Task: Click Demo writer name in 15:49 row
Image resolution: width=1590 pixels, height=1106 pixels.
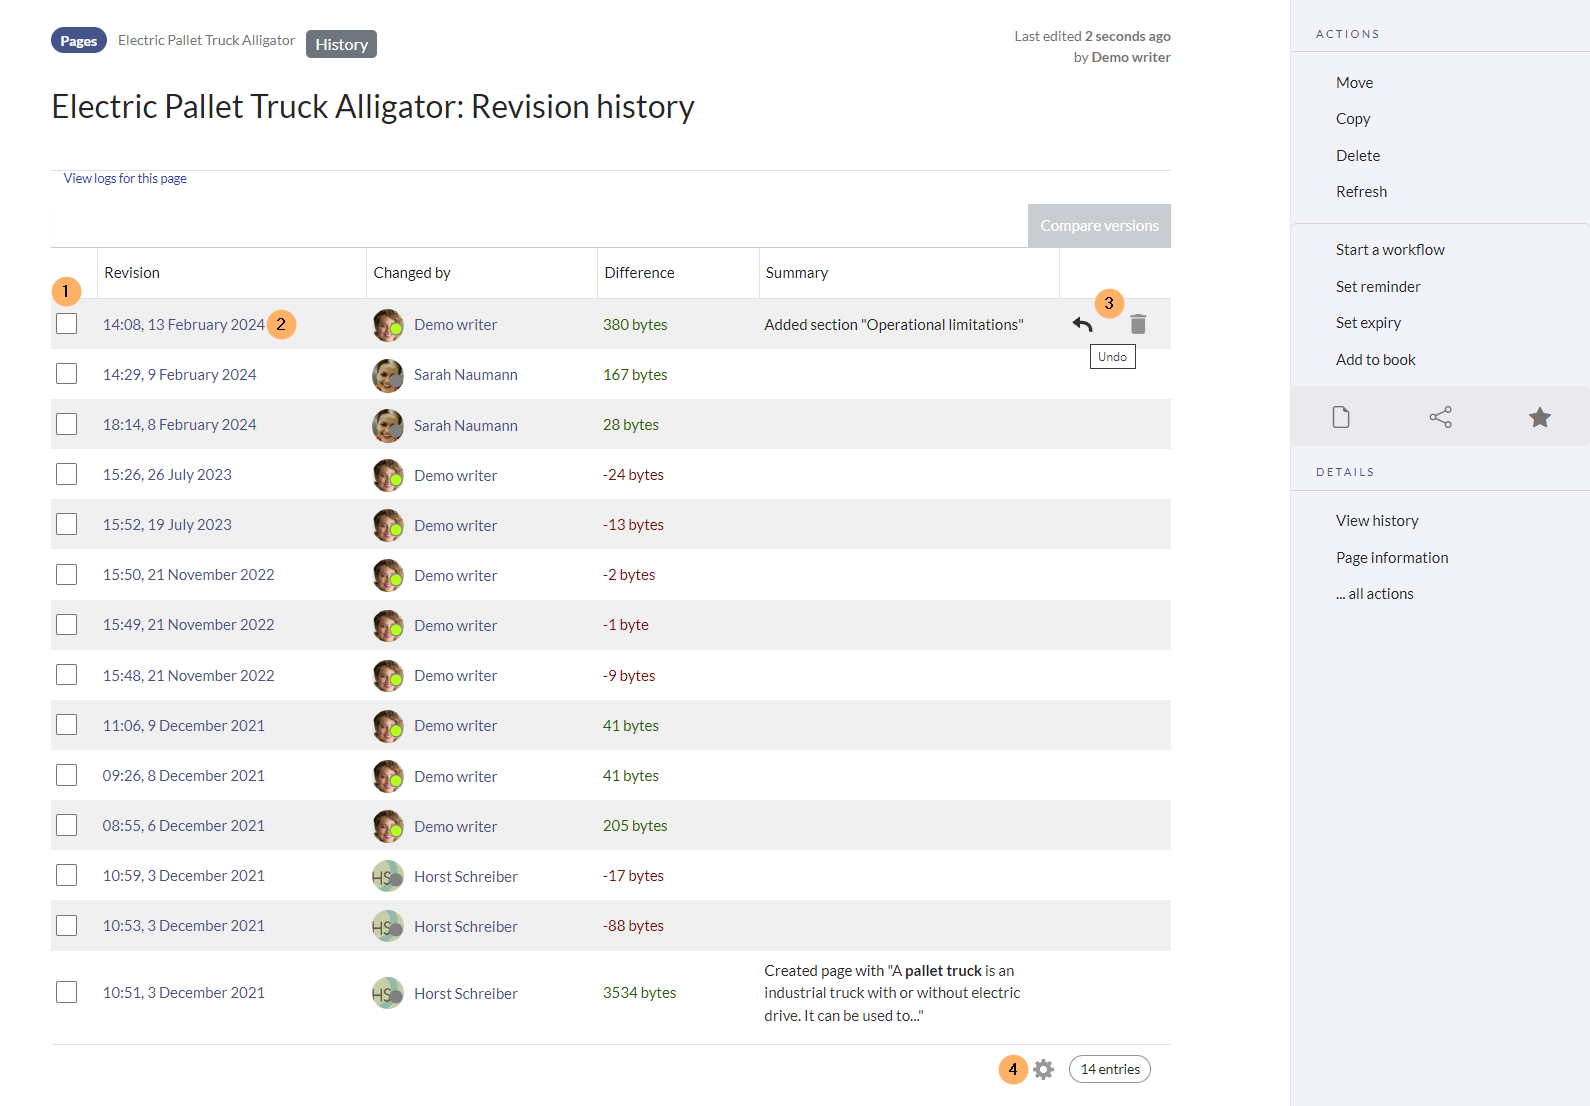Action: pyautogui.click(x=456, y=625)
